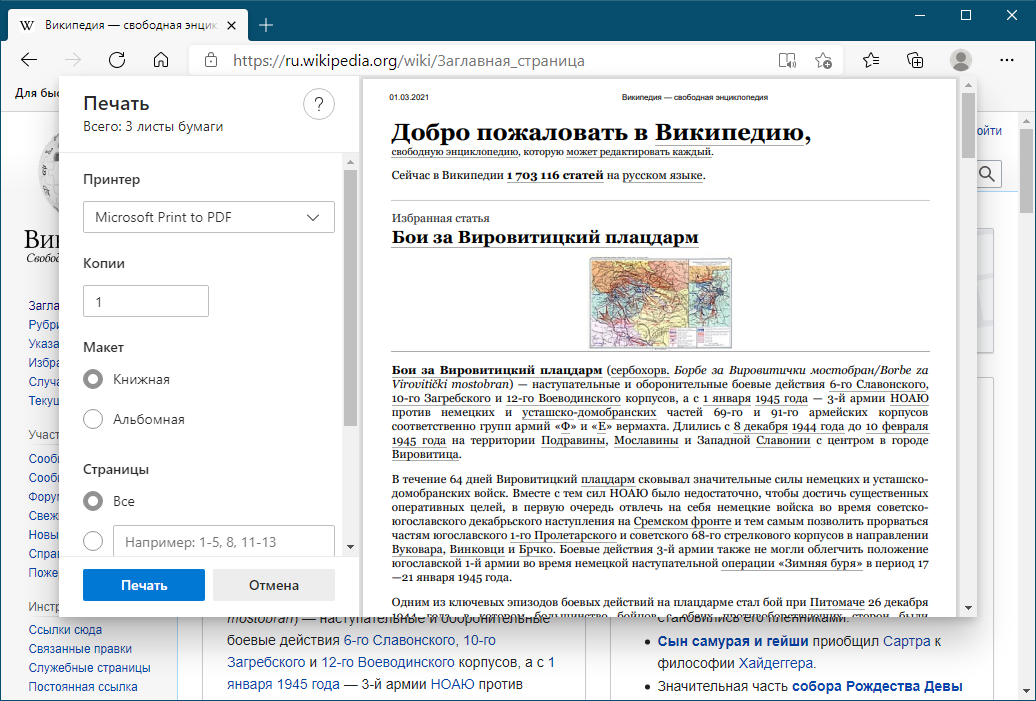Viewport: 1036px width, 701px height.
Task: Click the Wikipedia search magnifier icon
Action: (x=987, y=174)
